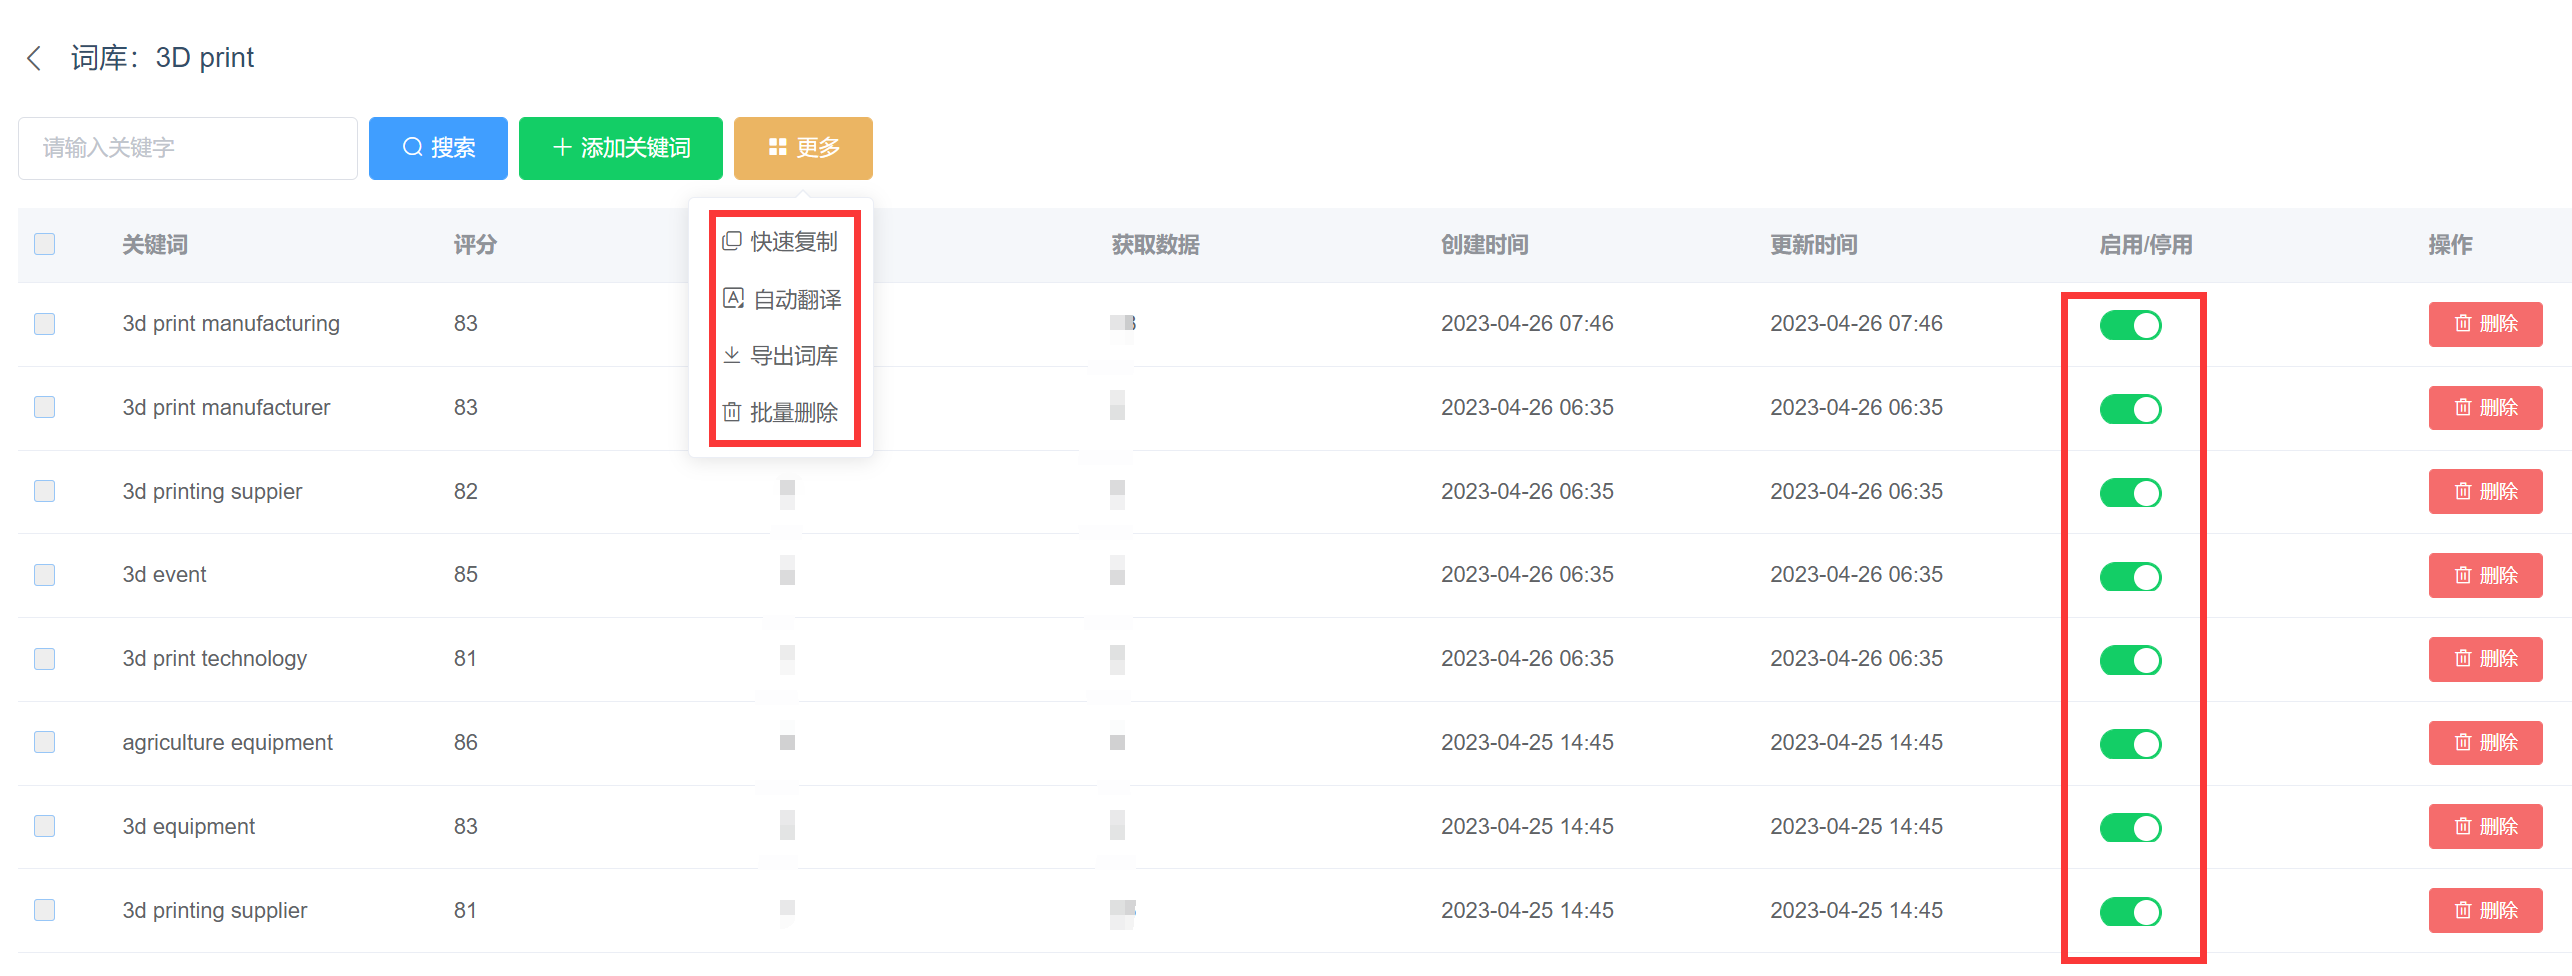Click the keyword text 3d print manufacturing
The height and width of the screenshot is (976, 2572).
(x=231, y=324)
